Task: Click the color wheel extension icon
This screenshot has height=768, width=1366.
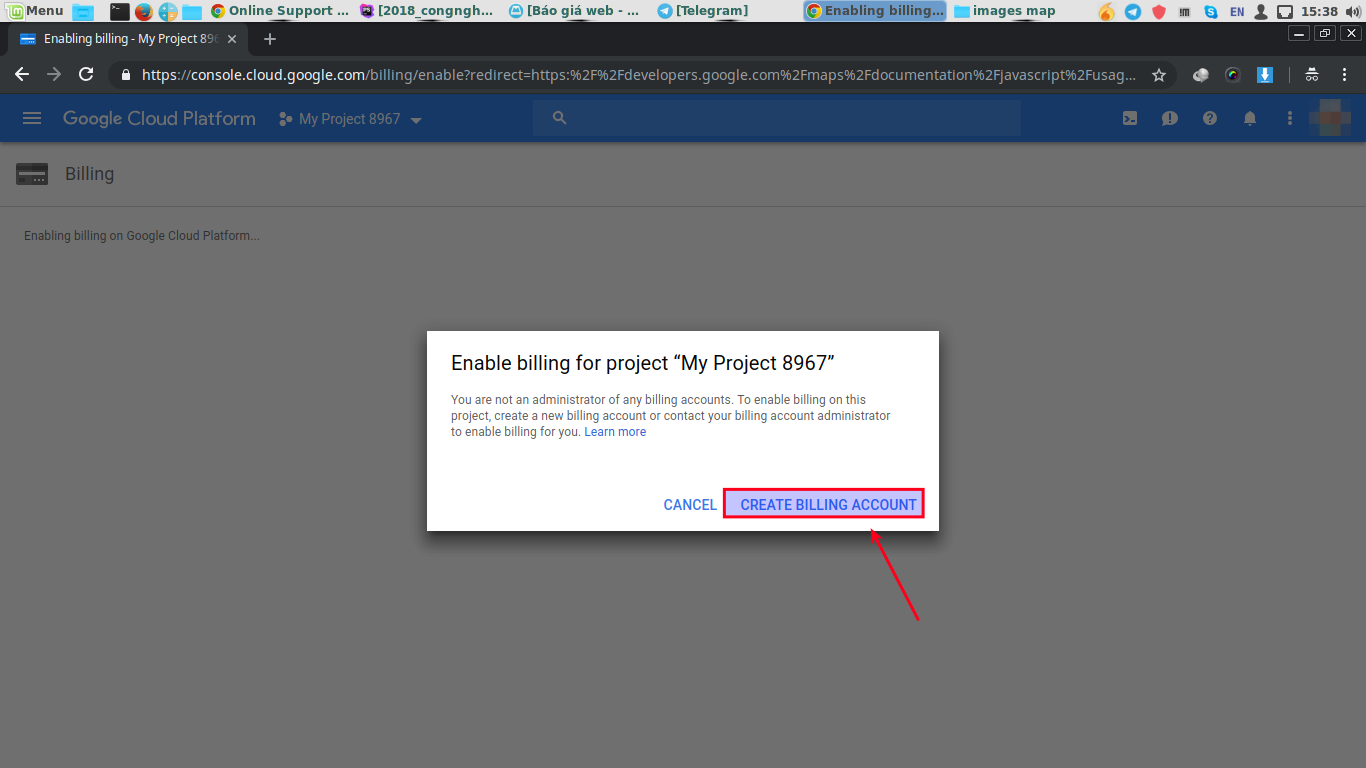Action: [x=1233, y=75]
